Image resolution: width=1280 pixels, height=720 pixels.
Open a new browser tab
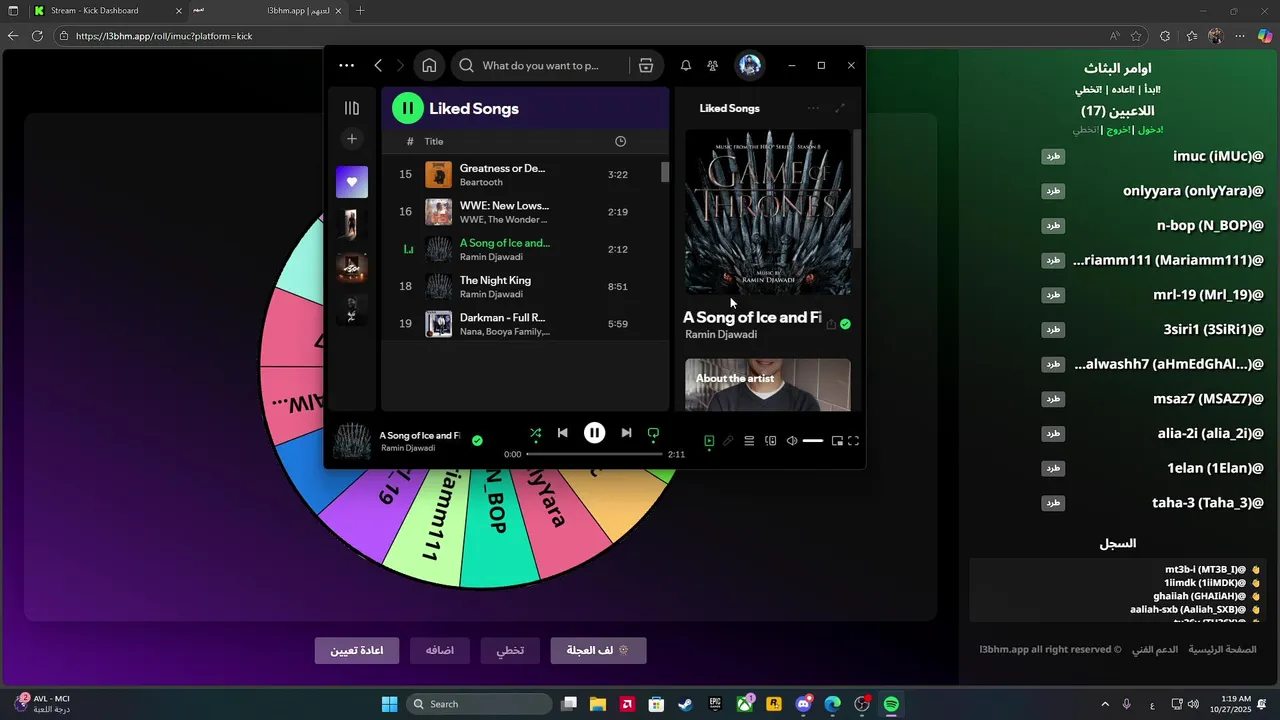(360, 11)
